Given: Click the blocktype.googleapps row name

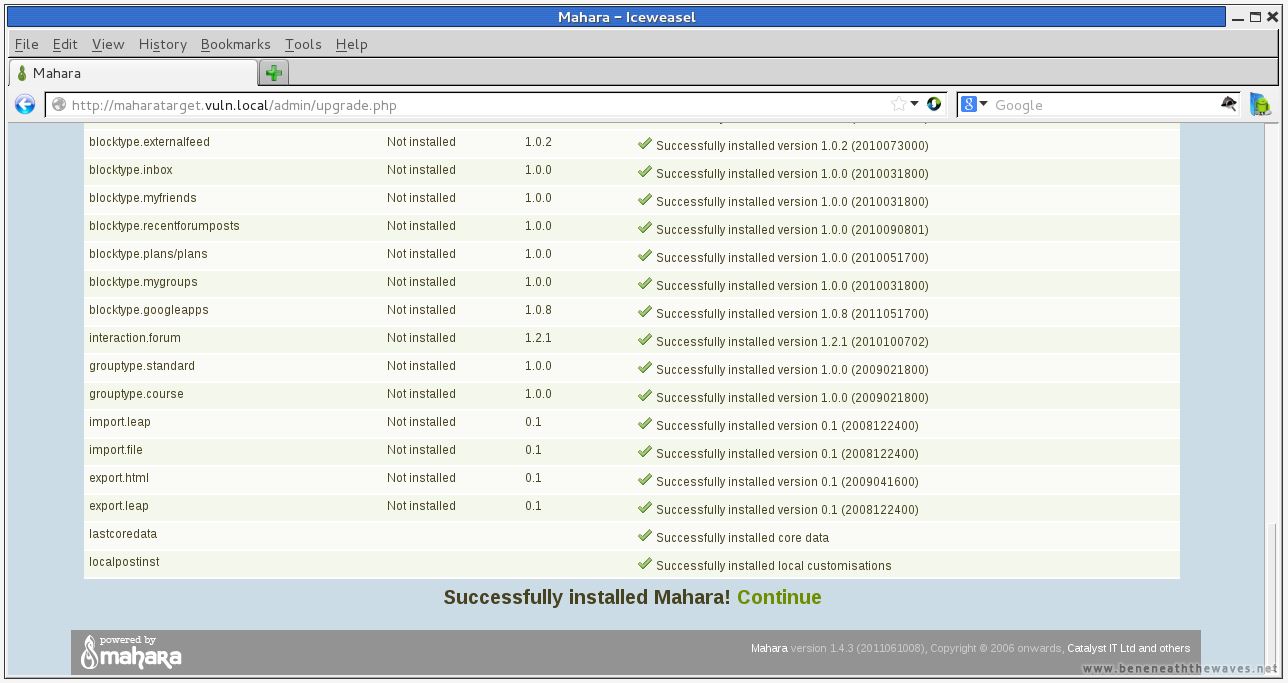Looking at the screenshot, I should [x=149, y=310].
